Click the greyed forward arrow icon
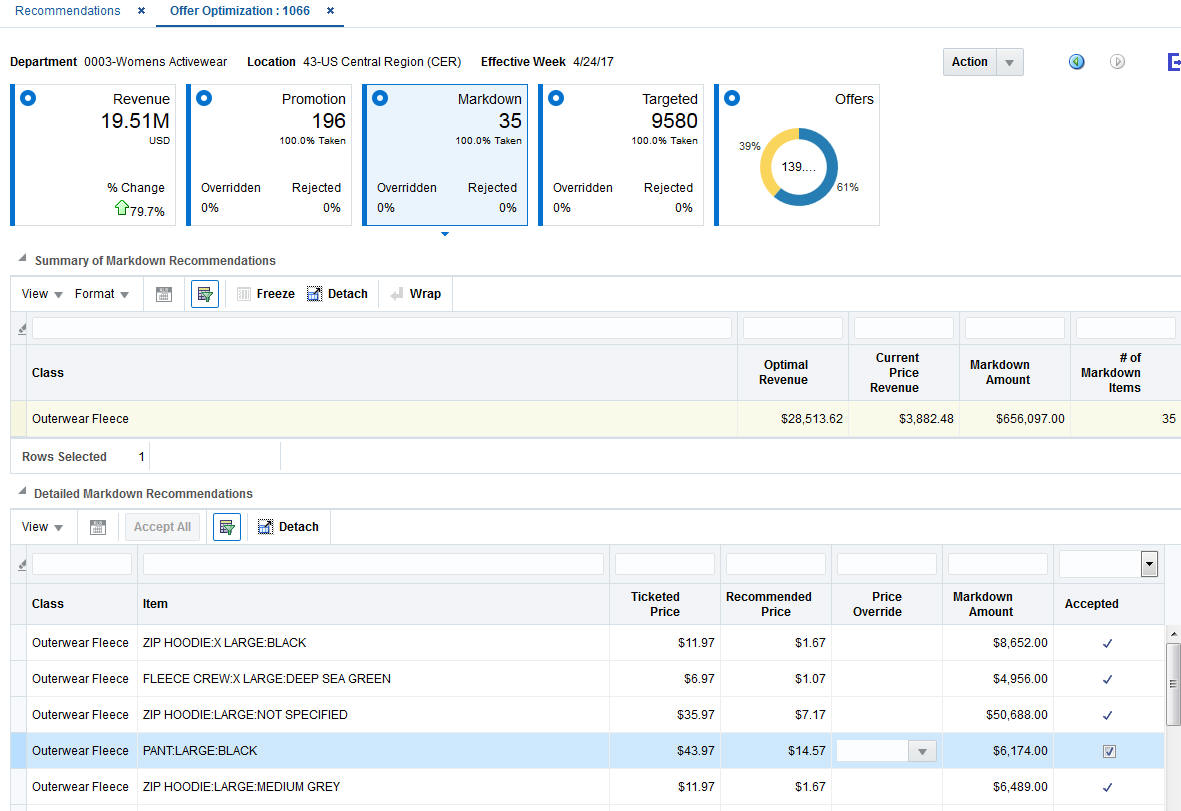Image resolution: width=1181 pixels, height=811 pixels. 1117,62
